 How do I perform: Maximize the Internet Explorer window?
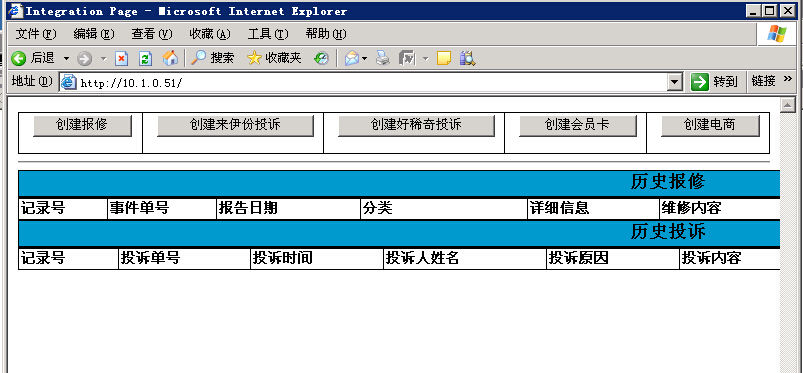(x=770, y=11)
